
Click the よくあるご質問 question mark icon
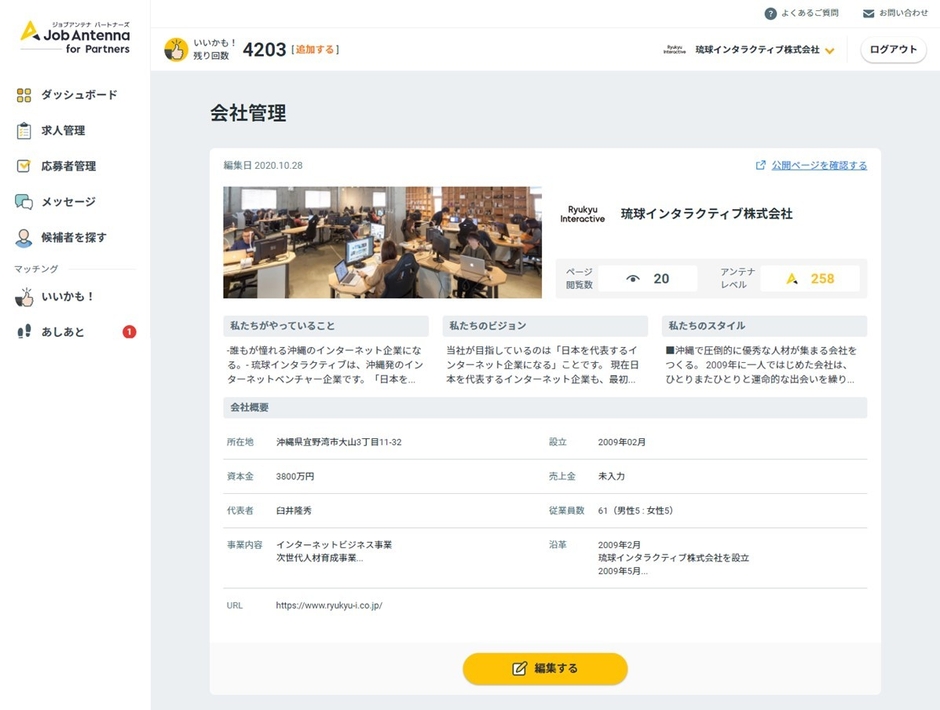coord(769,13)
